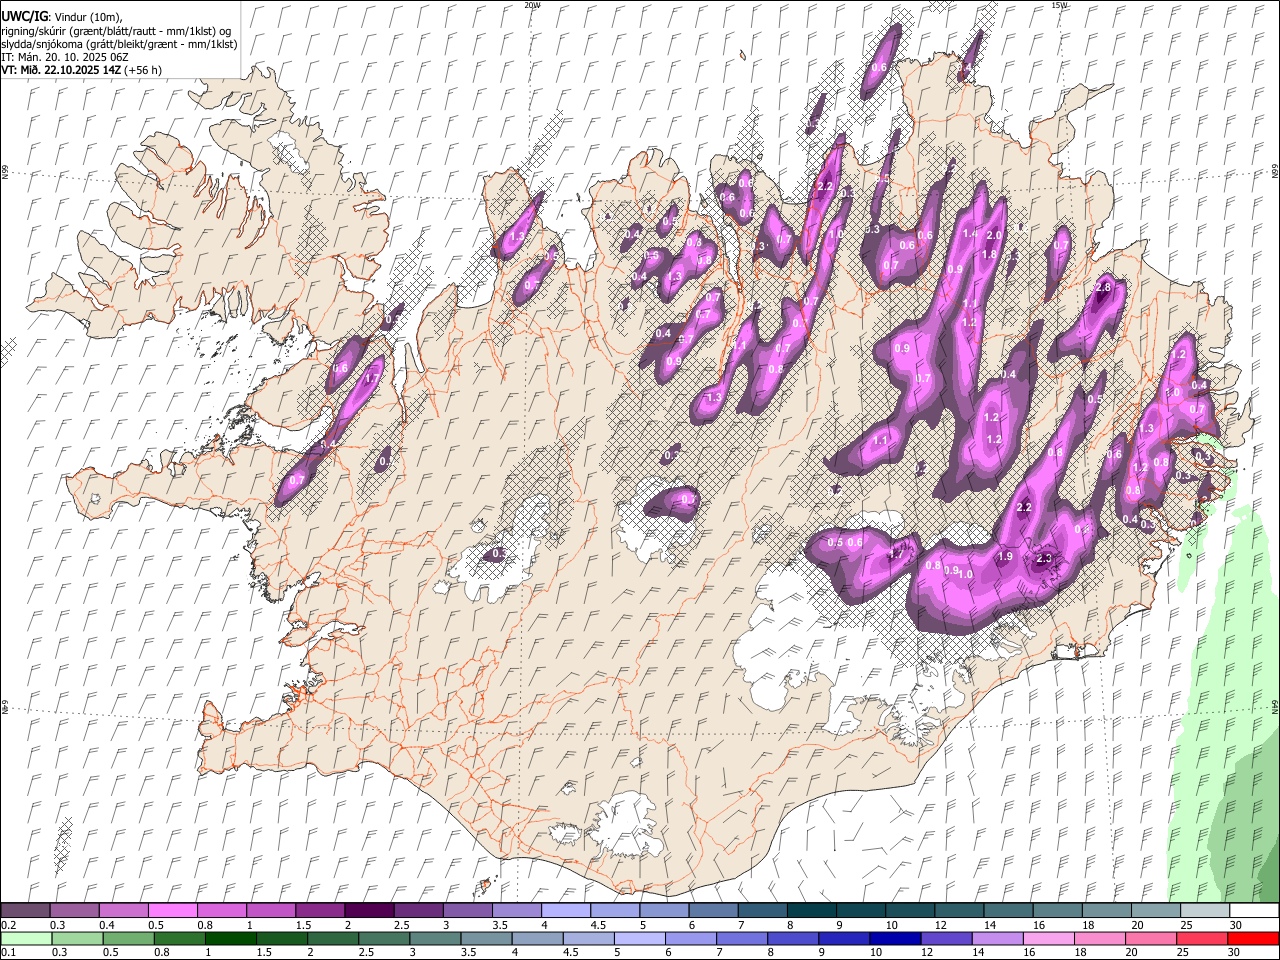The width and height of the screenshot is (1280, 960).
Task: Click the 0.2–0.3 dark mauve swatch in upper legend
Action: pyautogui.click(x=26, y=911)
